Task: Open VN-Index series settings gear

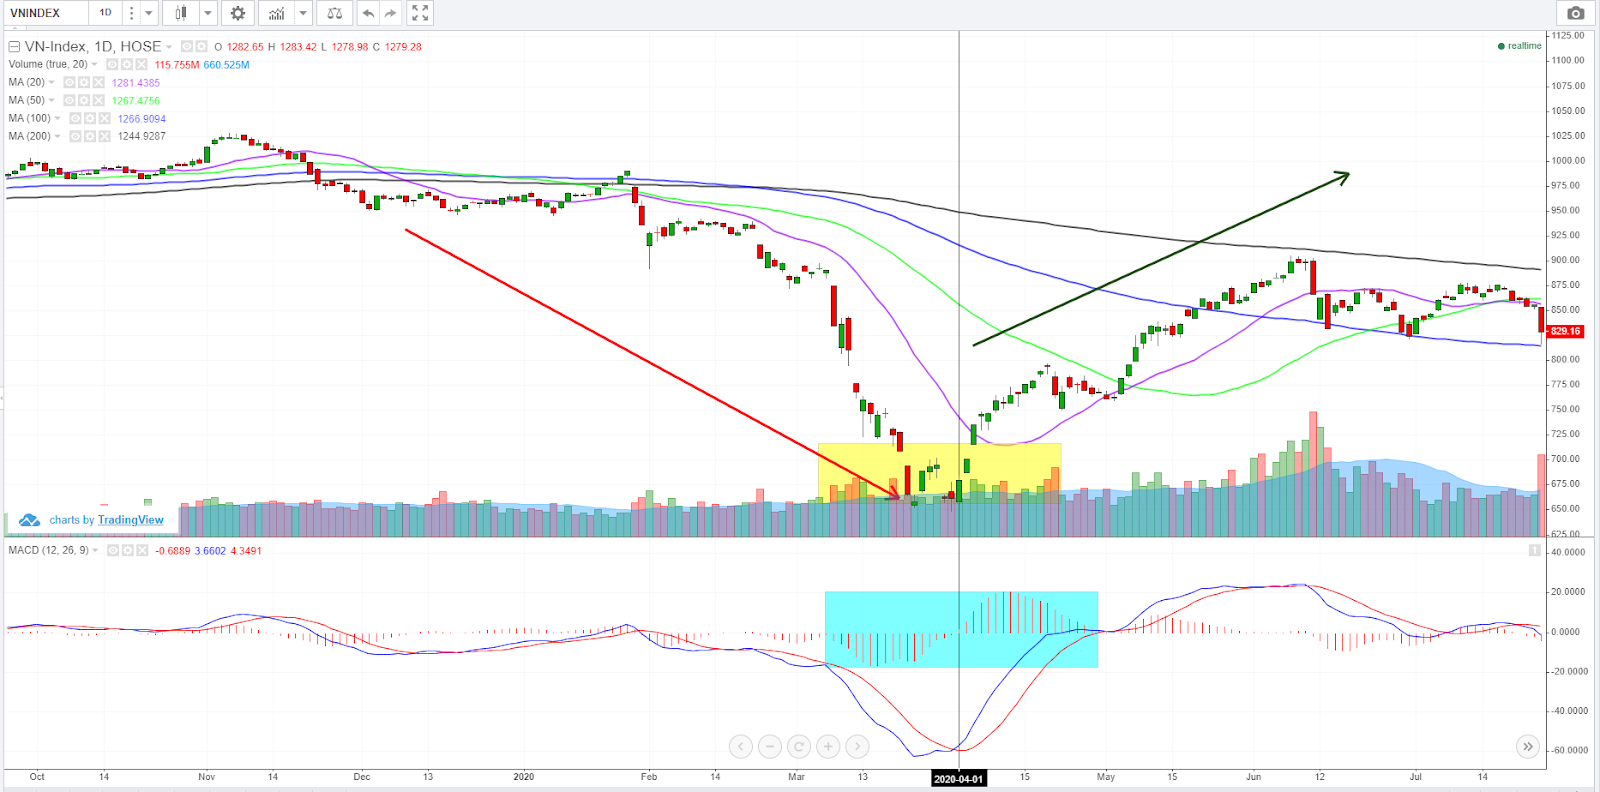Action: coord(201,46)
